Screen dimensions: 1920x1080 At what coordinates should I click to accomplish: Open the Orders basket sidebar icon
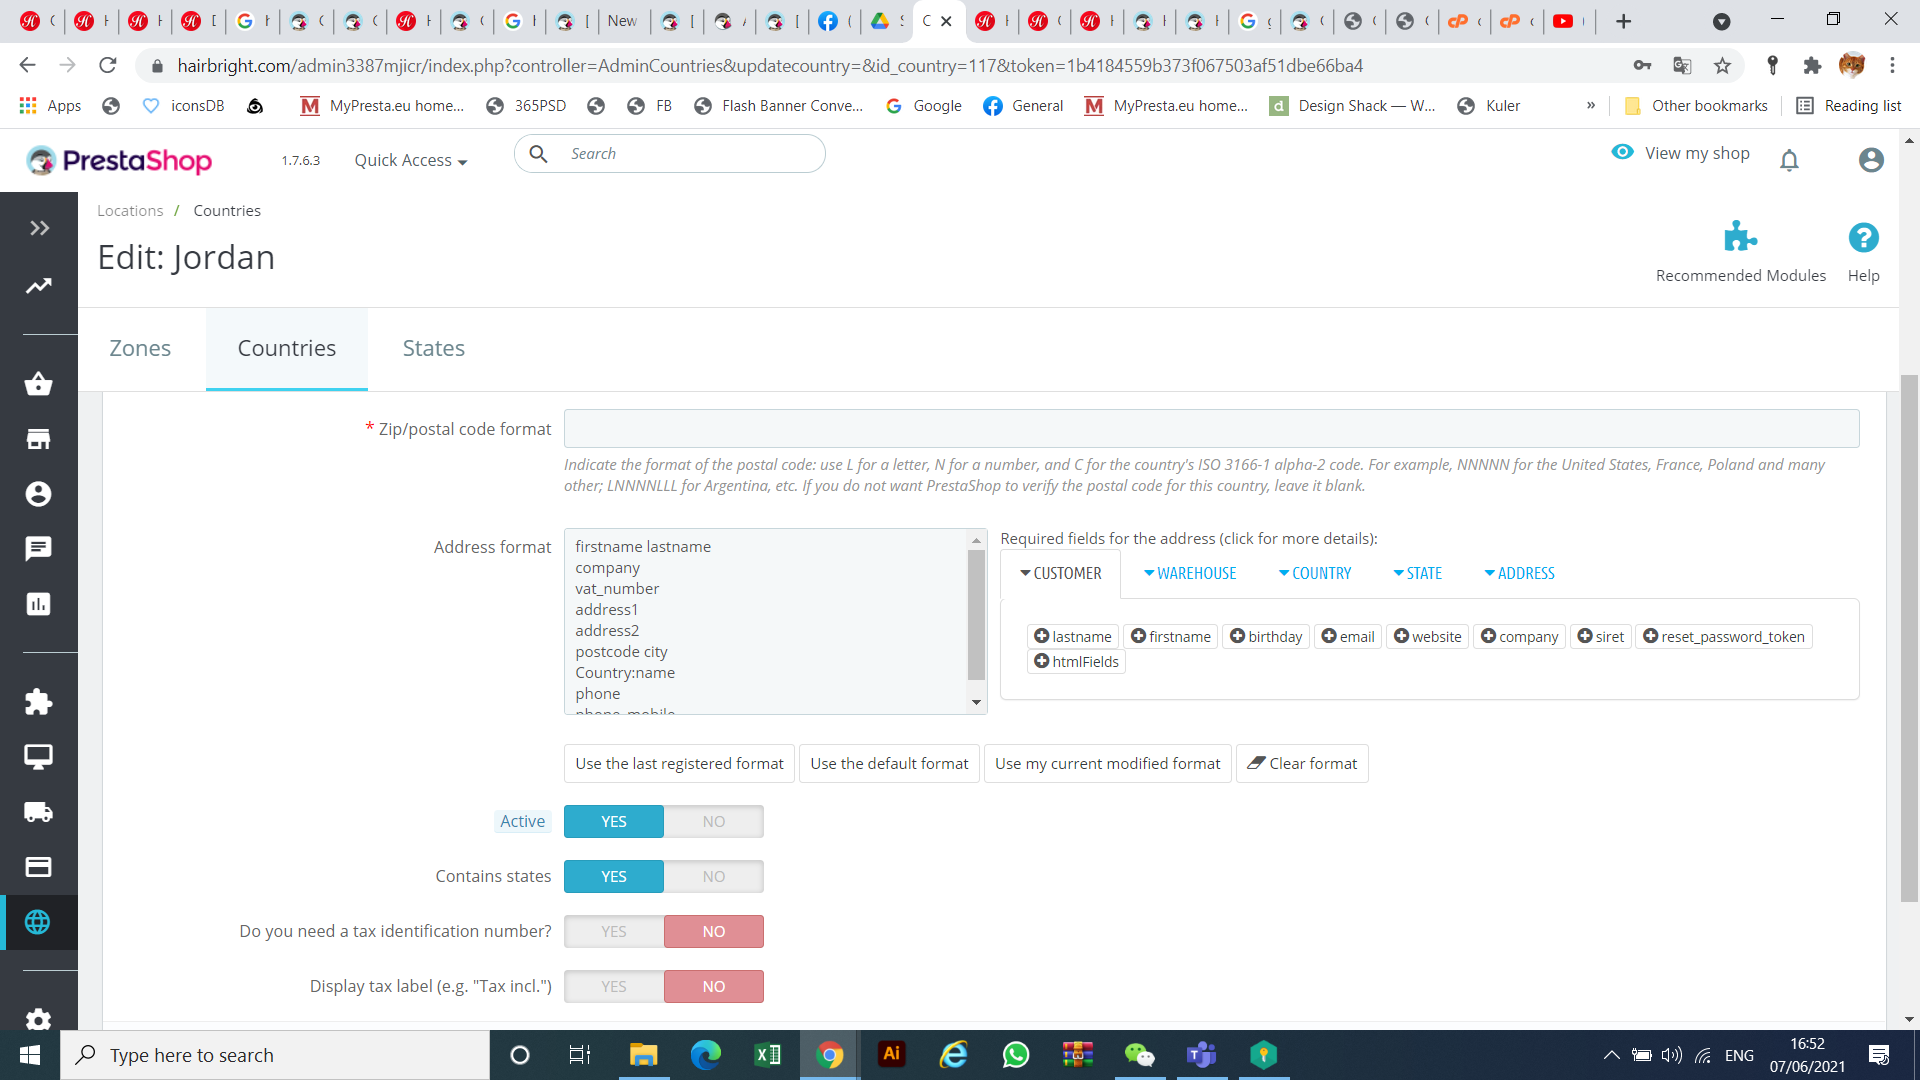[x=38, y=384]
